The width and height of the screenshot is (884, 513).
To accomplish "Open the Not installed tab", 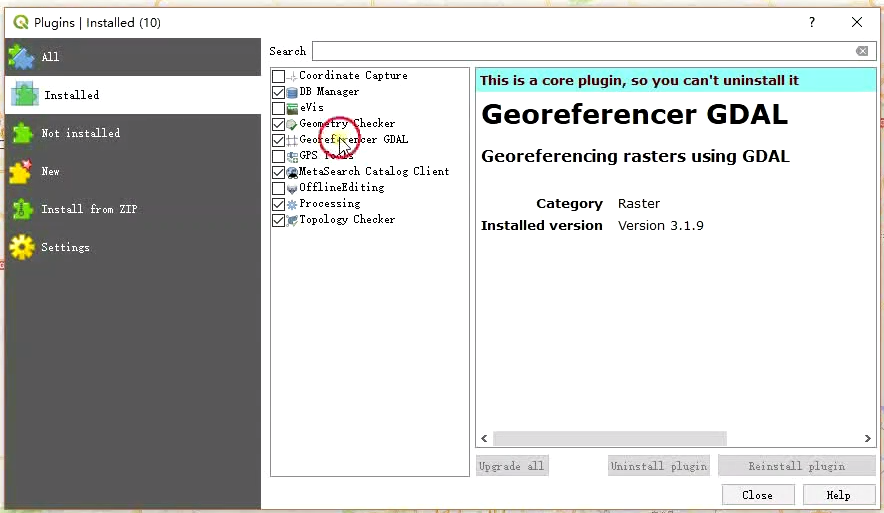I will pos(133,134).
